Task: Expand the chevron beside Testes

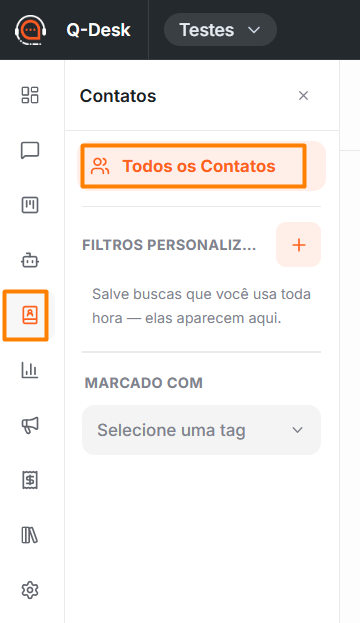Action: click(x=254, y=30)
